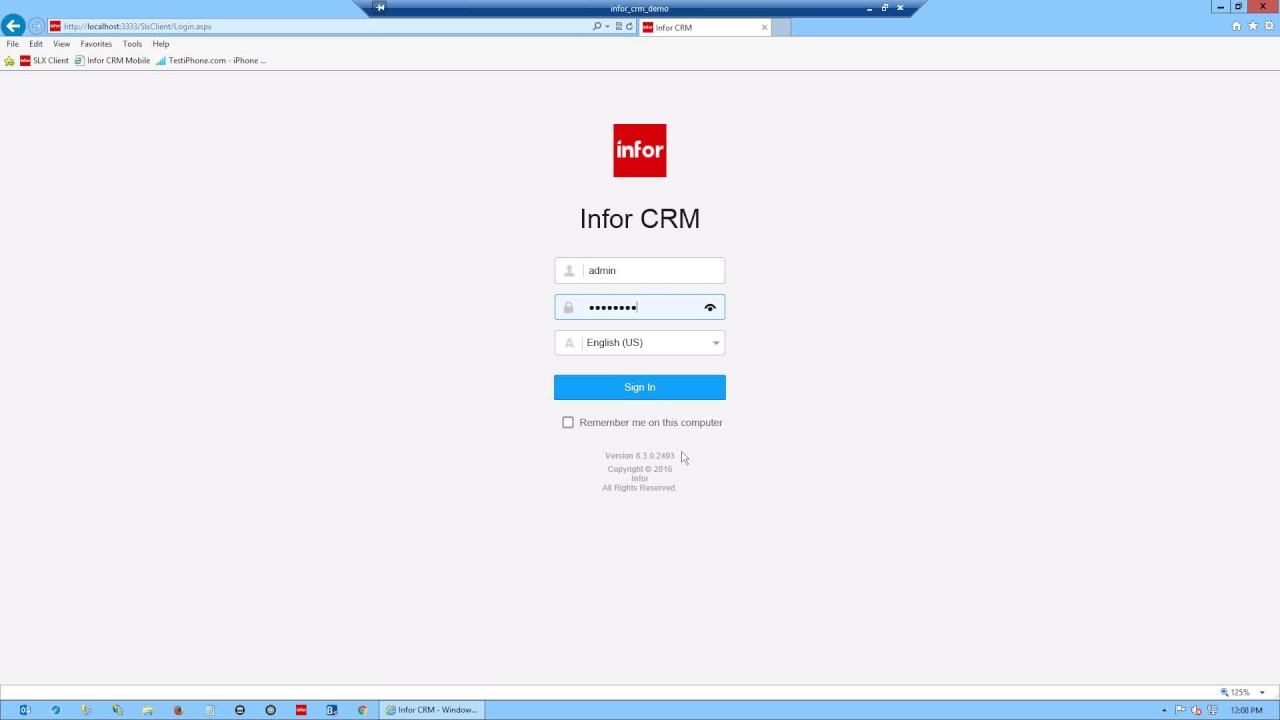Open address bar search dropdown arrow

(x=607, y=26)
